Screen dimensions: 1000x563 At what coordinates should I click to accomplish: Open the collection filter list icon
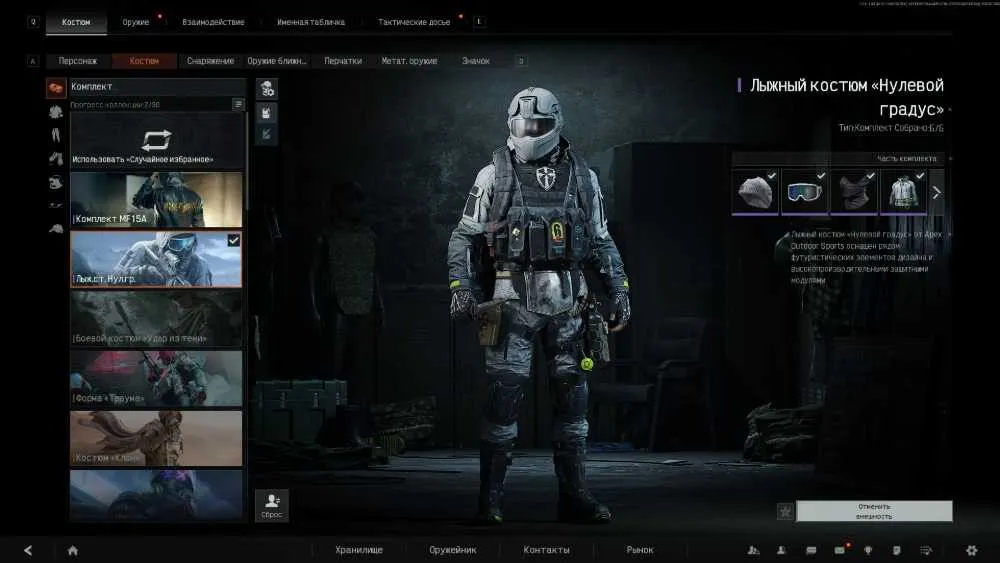[x=238, y=104]
